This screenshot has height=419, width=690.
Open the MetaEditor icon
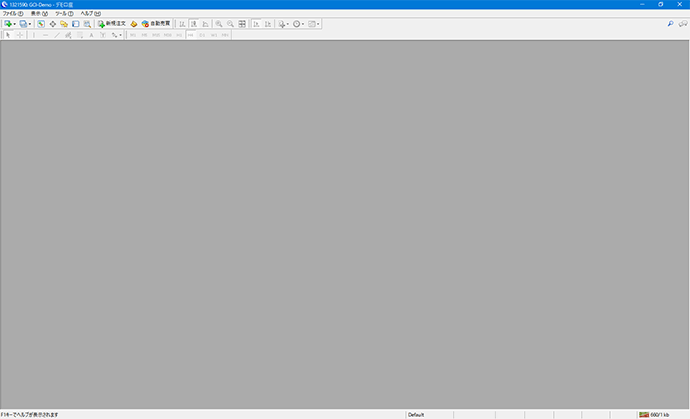coord(133,23)
